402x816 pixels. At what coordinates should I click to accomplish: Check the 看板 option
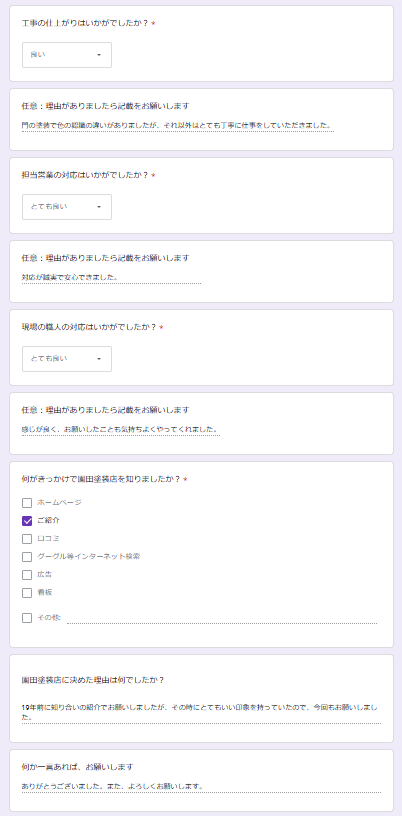pos(27,593)
